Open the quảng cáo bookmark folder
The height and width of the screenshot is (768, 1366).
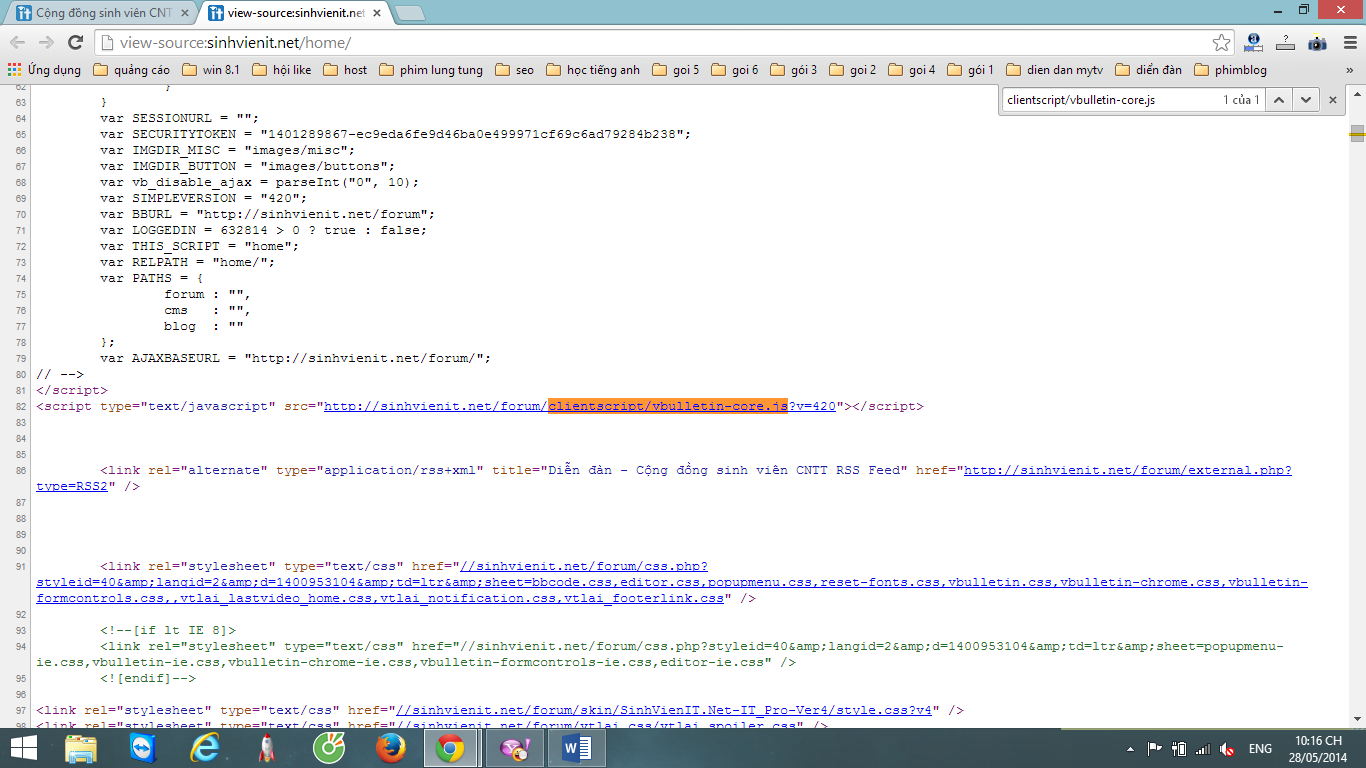131,70
